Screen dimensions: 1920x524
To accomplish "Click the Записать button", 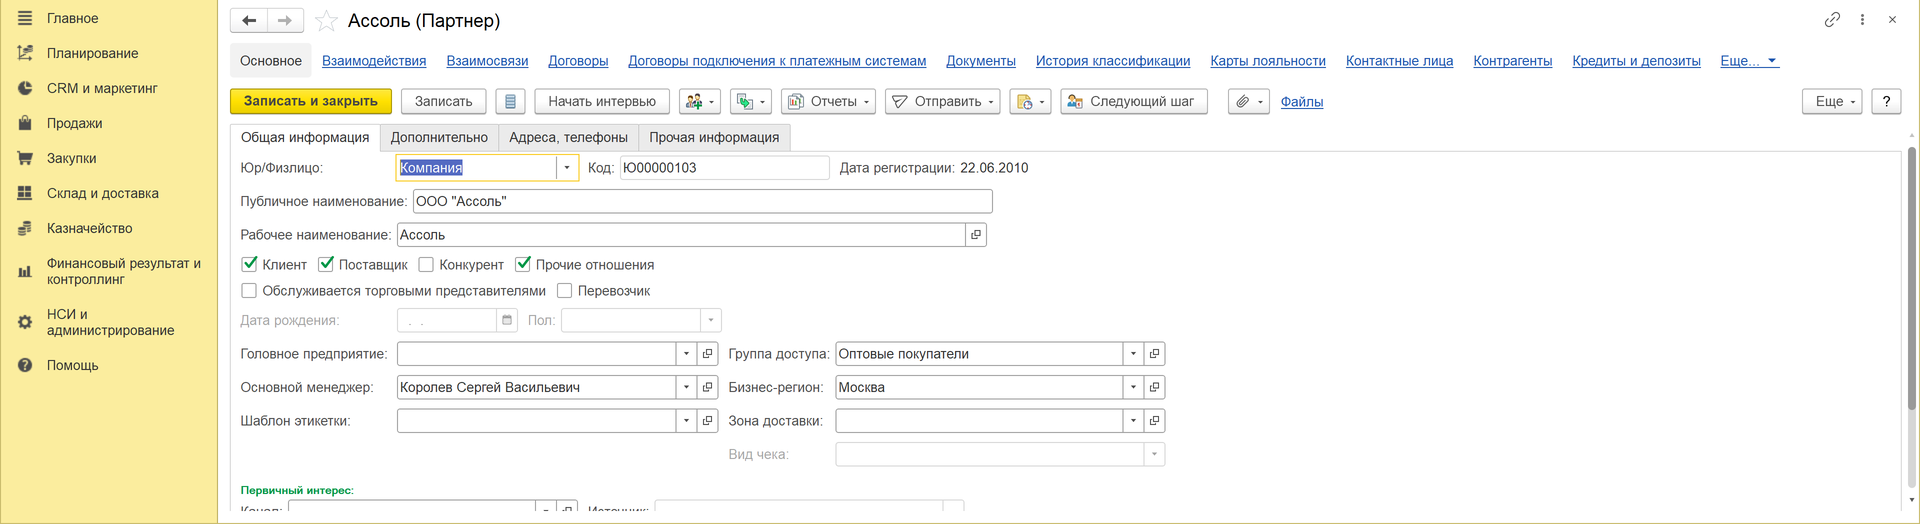I will pos(443,101).
